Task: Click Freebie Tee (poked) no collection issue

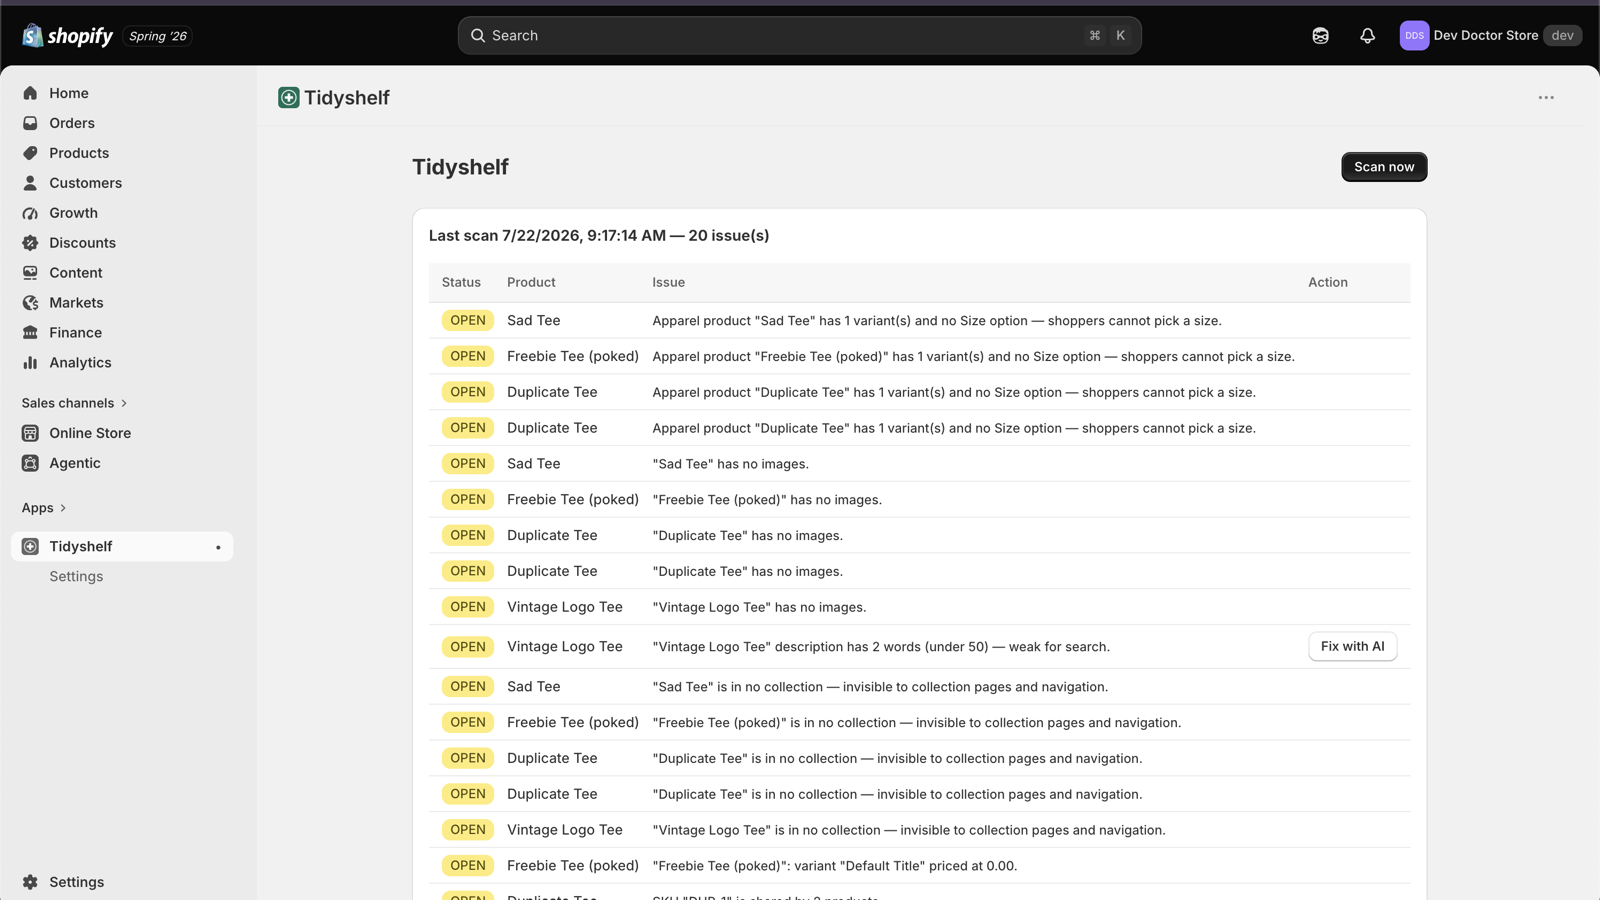Action: point(917,723)
